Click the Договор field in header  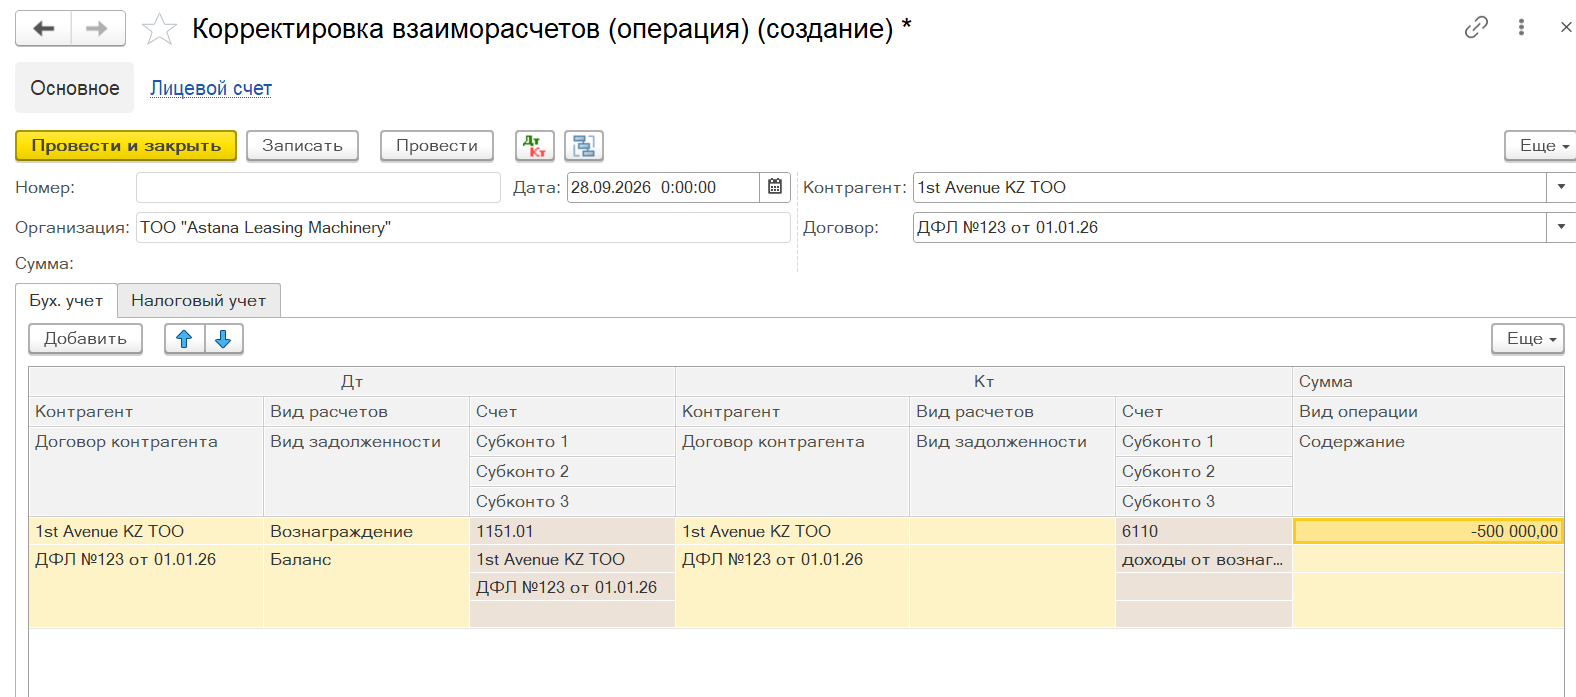(x=1230, y=227)
